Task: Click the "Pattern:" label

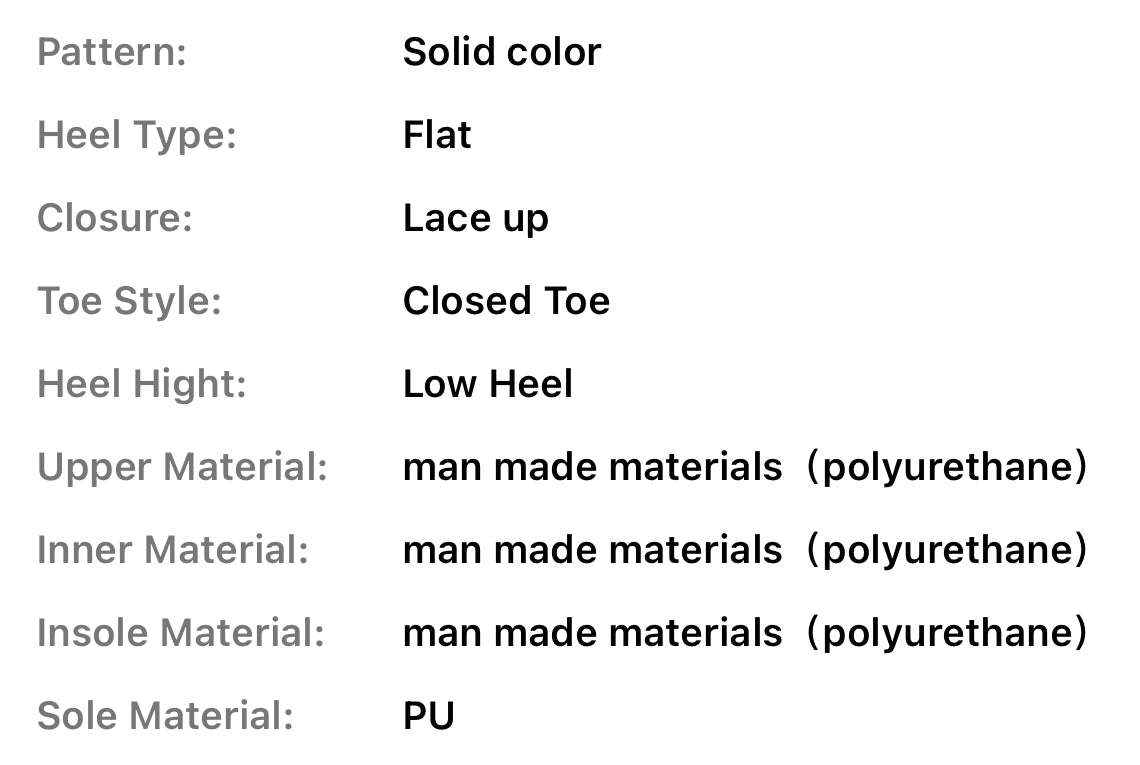Action: point(112,52)
